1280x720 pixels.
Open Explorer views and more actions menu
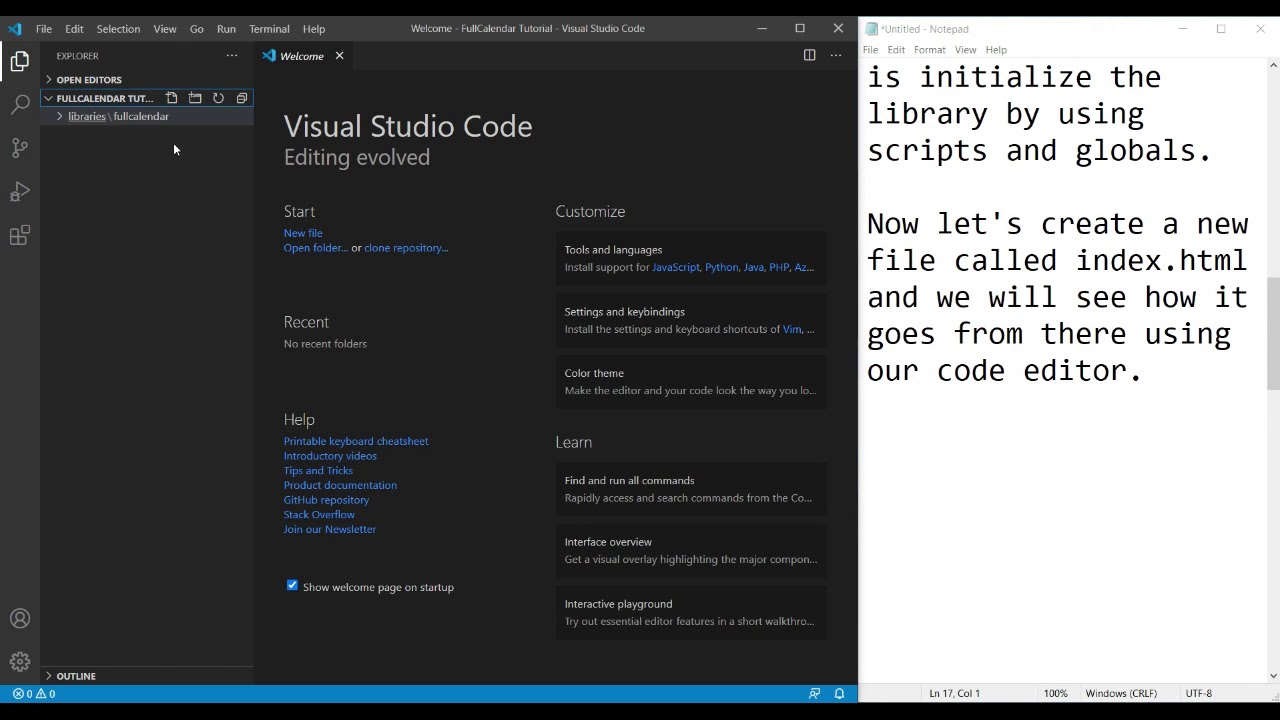pos(232,56)
